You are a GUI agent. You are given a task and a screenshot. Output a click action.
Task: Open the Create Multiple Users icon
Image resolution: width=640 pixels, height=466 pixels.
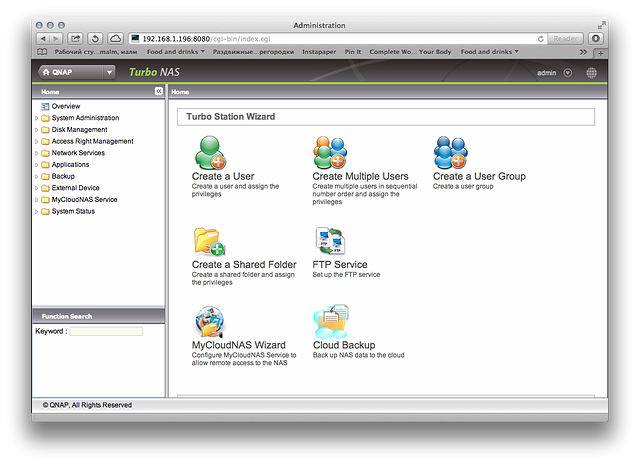[x=330, y=153]
